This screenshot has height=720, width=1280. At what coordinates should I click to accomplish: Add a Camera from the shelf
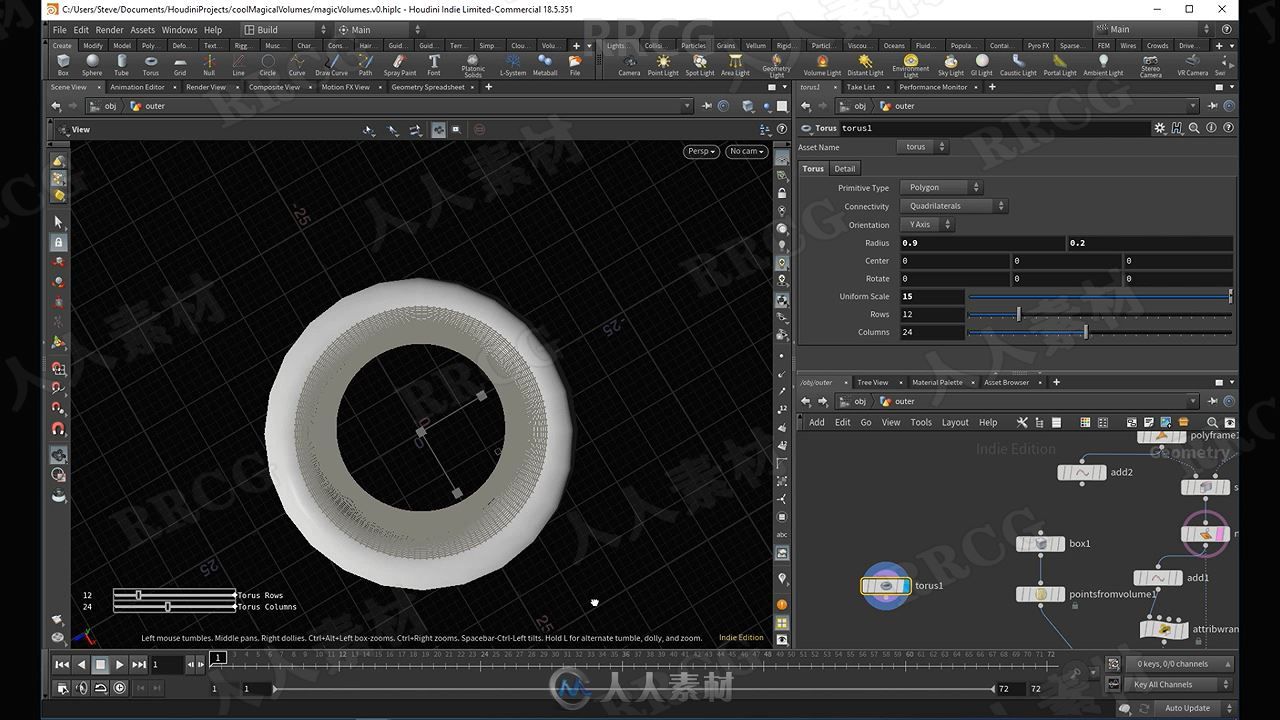point(629,65)
